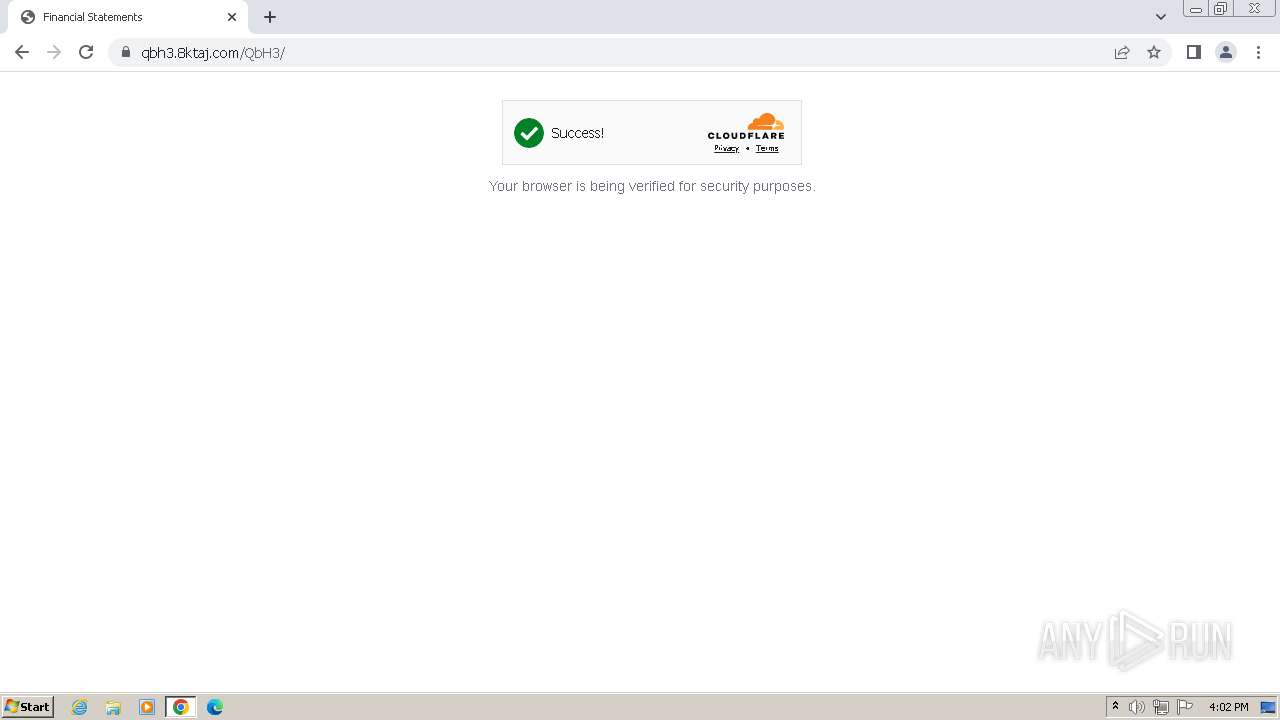Viewport: 1280px width, 720px height.
Task: Click the Show Desktop button
Action: click(x=1269, y=707)
